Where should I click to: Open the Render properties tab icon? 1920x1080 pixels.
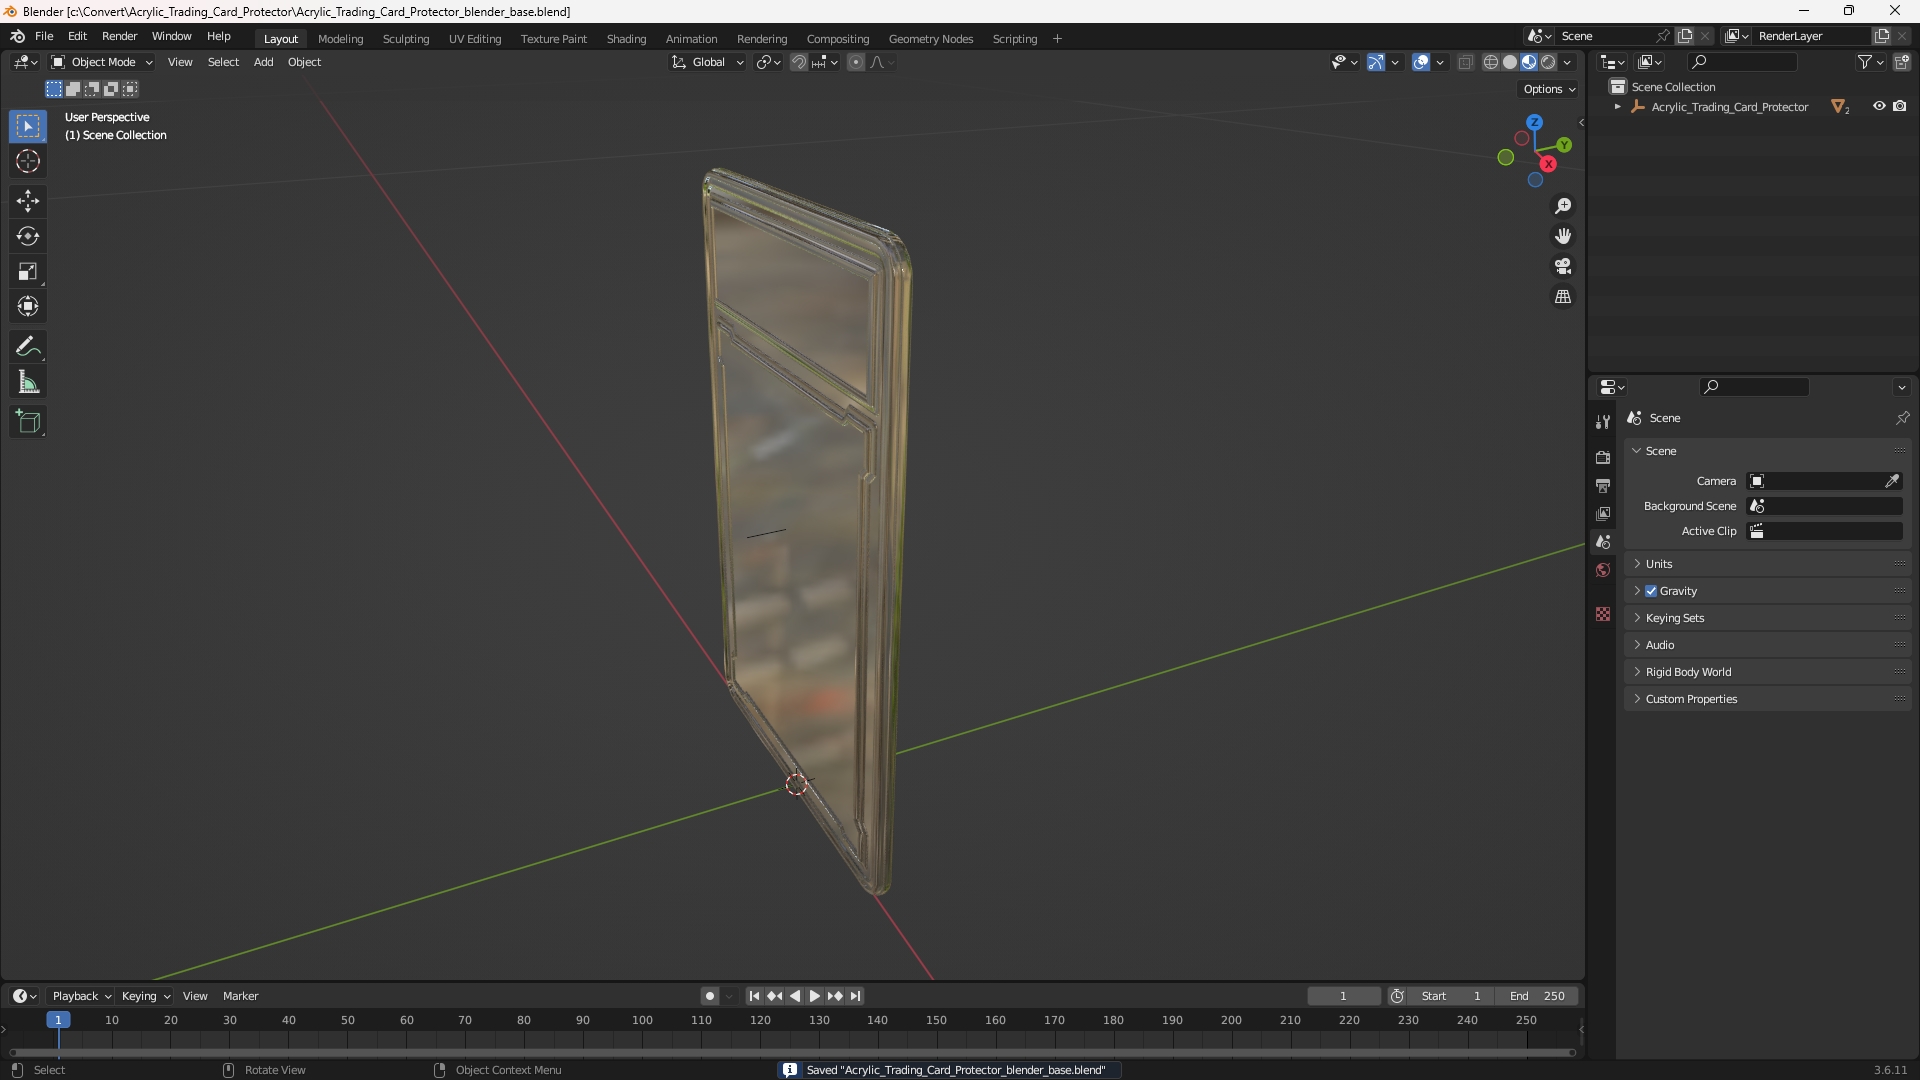(1603, 457)
